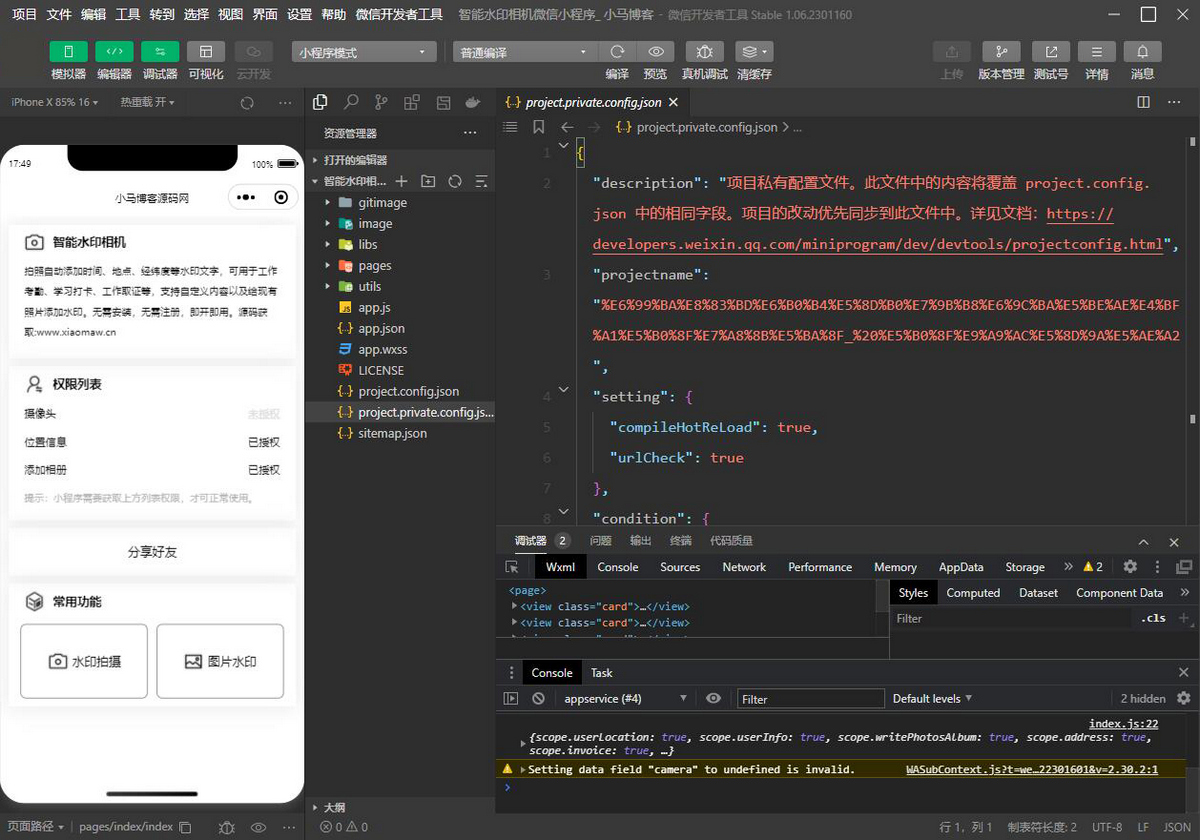Open the Mini Program mode (小程序模式) dropdown
Screen dimensions: 1200x840
[x=364, y=52]
